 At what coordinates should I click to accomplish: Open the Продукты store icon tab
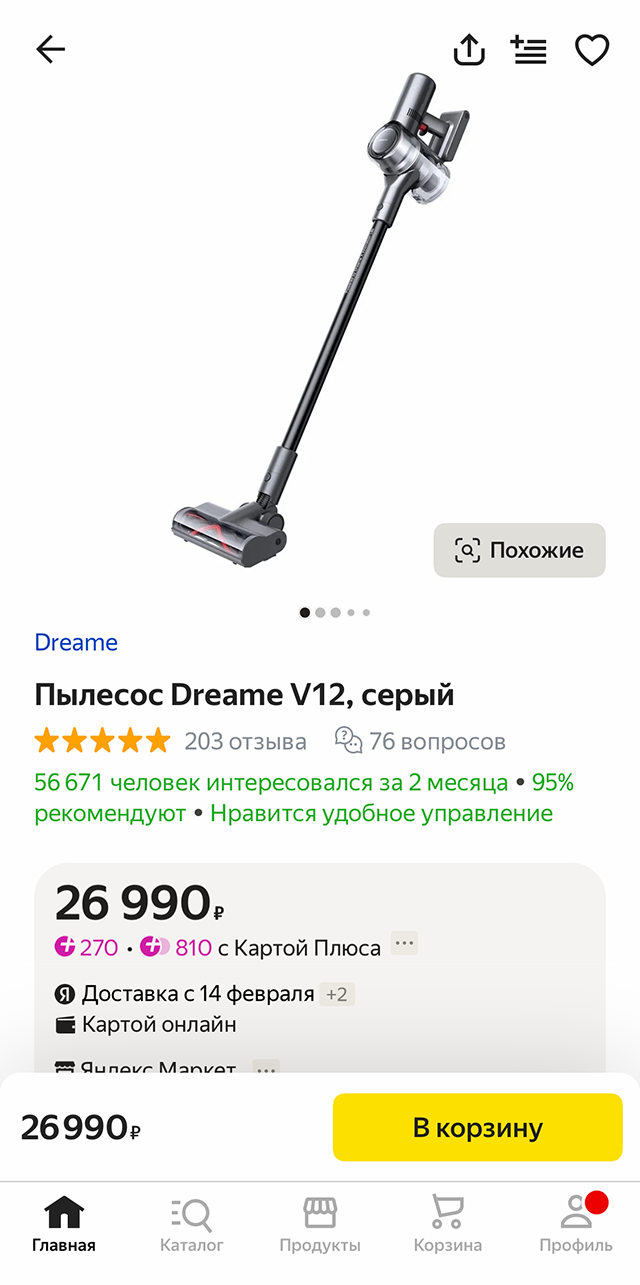pos(320,1223)
